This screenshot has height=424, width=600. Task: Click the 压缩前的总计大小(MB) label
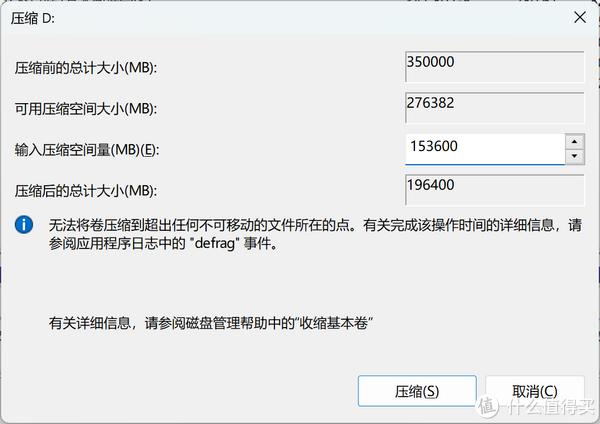86,68
